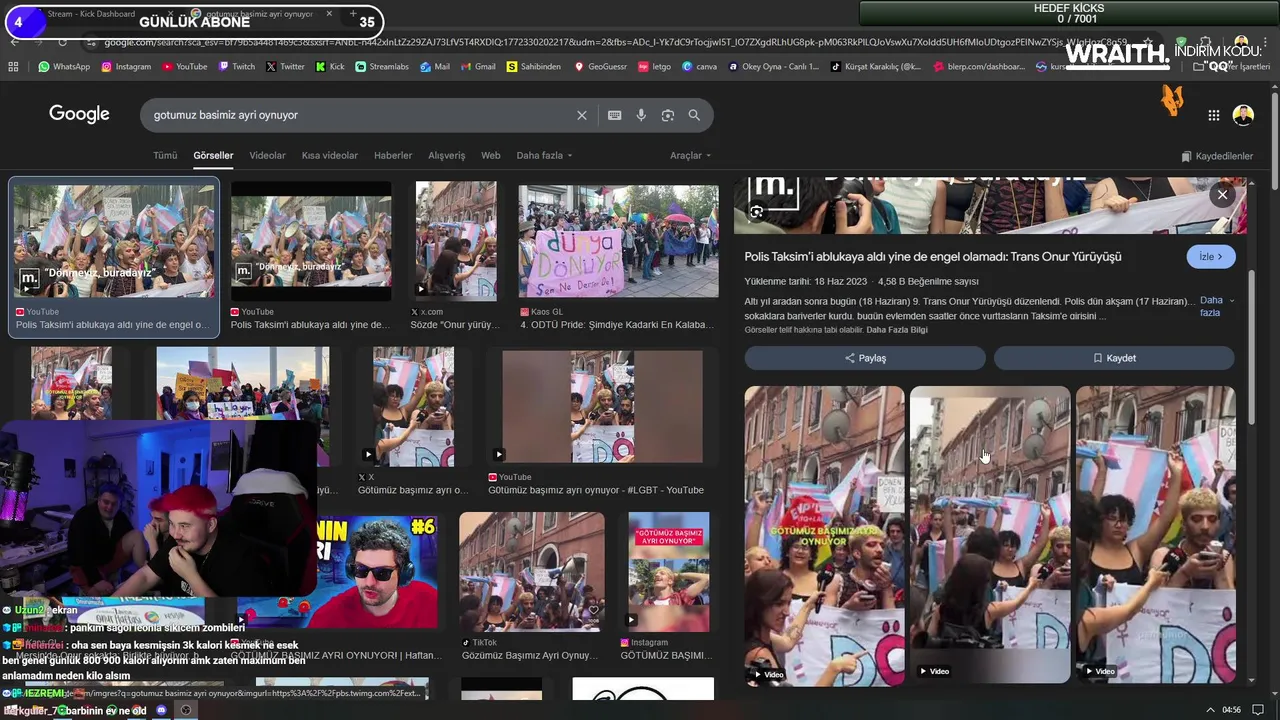Viewport: 1280px width, 720px height.
Task: Open Gmail bookmark
Action: [478, 67]
